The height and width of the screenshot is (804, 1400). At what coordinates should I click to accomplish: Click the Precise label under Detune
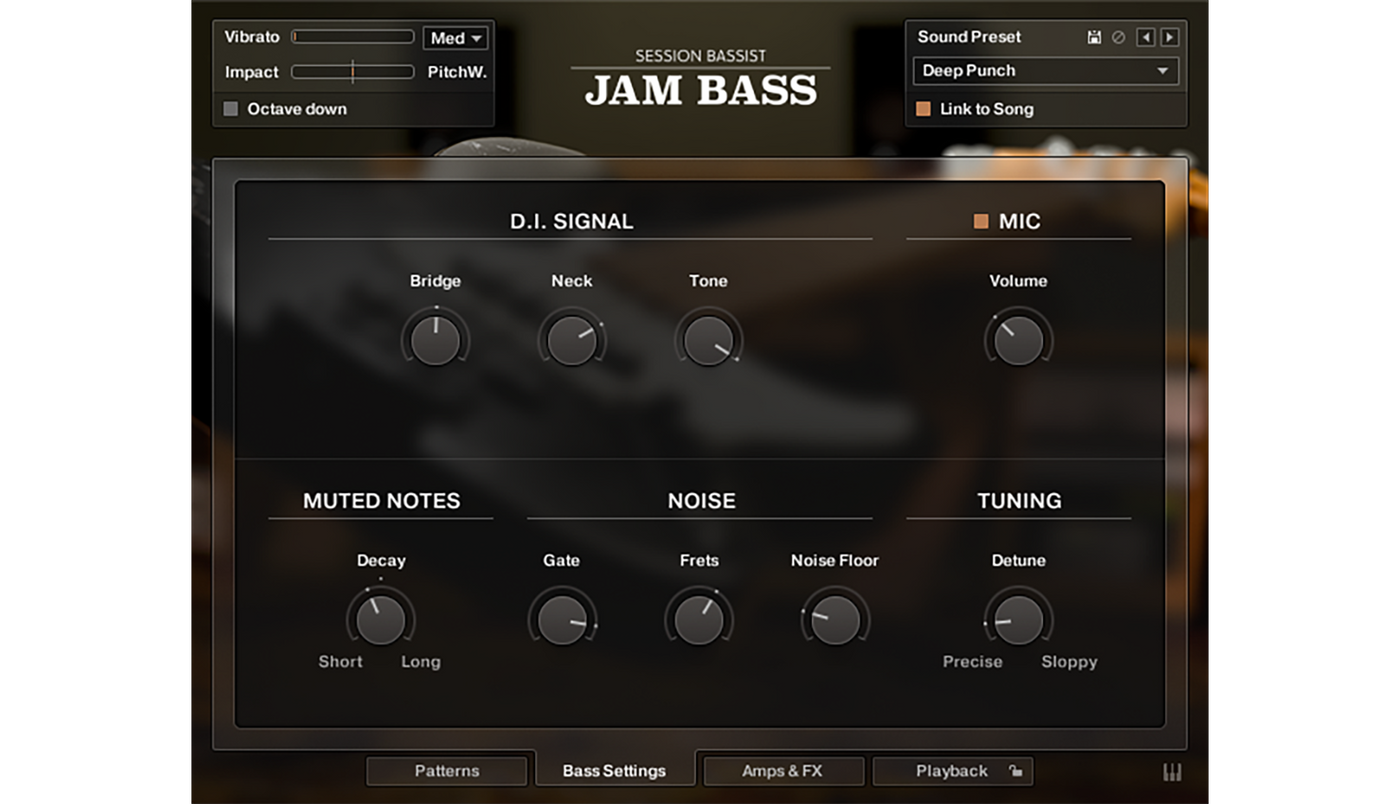(x=972, y=662)
